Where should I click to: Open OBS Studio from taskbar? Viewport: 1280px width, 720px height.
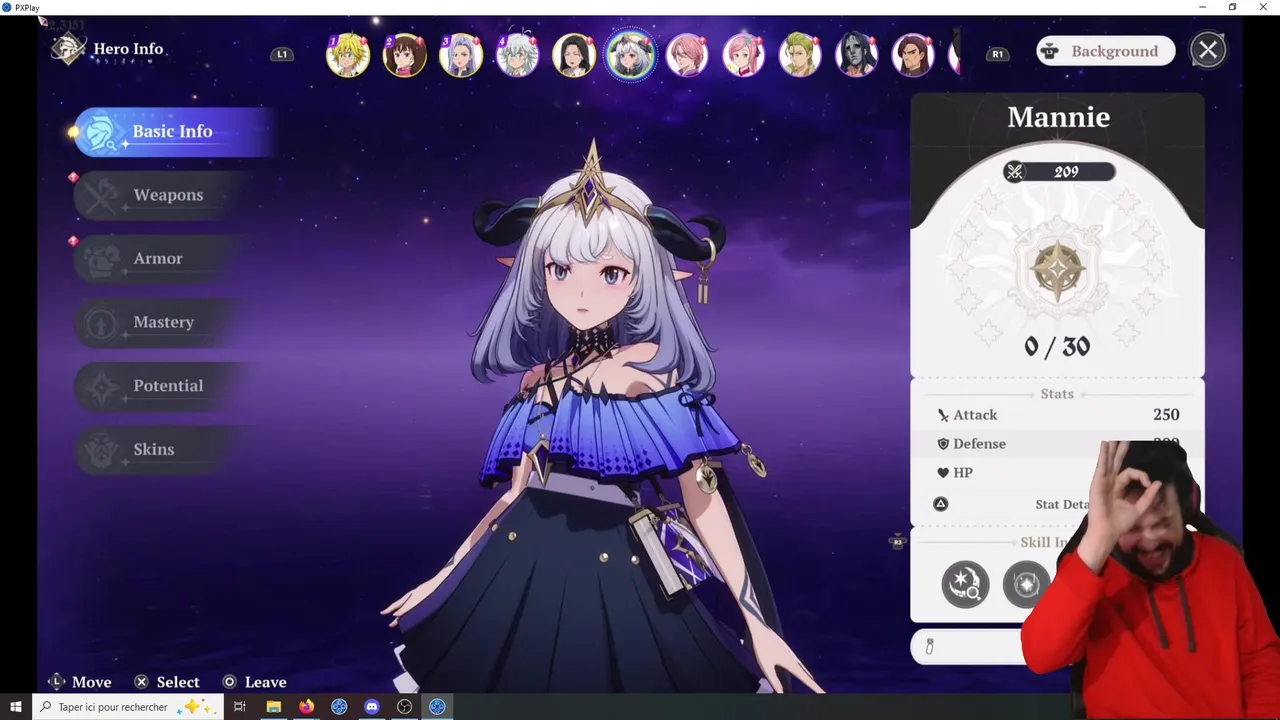click(x=405, y=707)
